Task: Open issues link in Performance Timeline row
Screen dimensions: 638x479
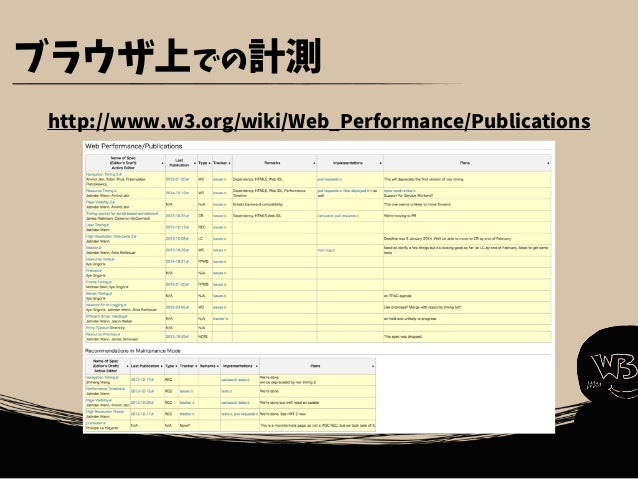Action: [186, 391]
